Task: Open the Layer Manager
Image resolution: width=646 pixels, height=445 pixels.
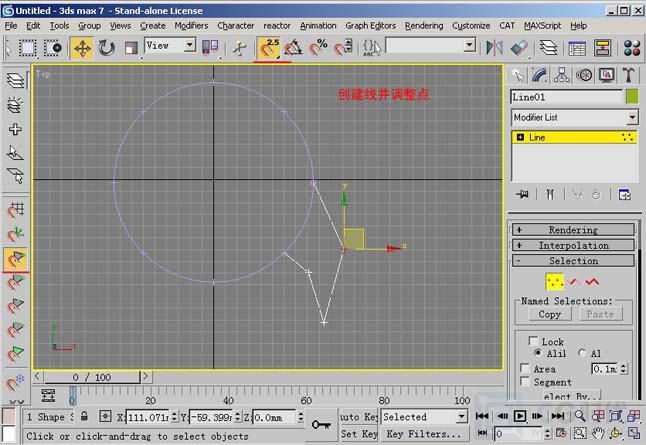Action: (548, 48)
